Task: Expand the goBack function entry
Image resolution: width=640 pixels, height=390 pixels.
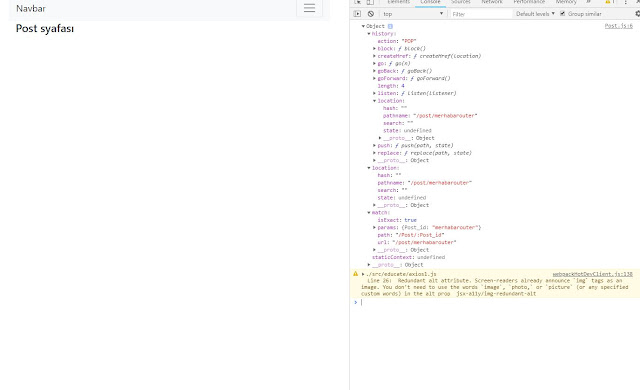Action: (x=374, y=71)
